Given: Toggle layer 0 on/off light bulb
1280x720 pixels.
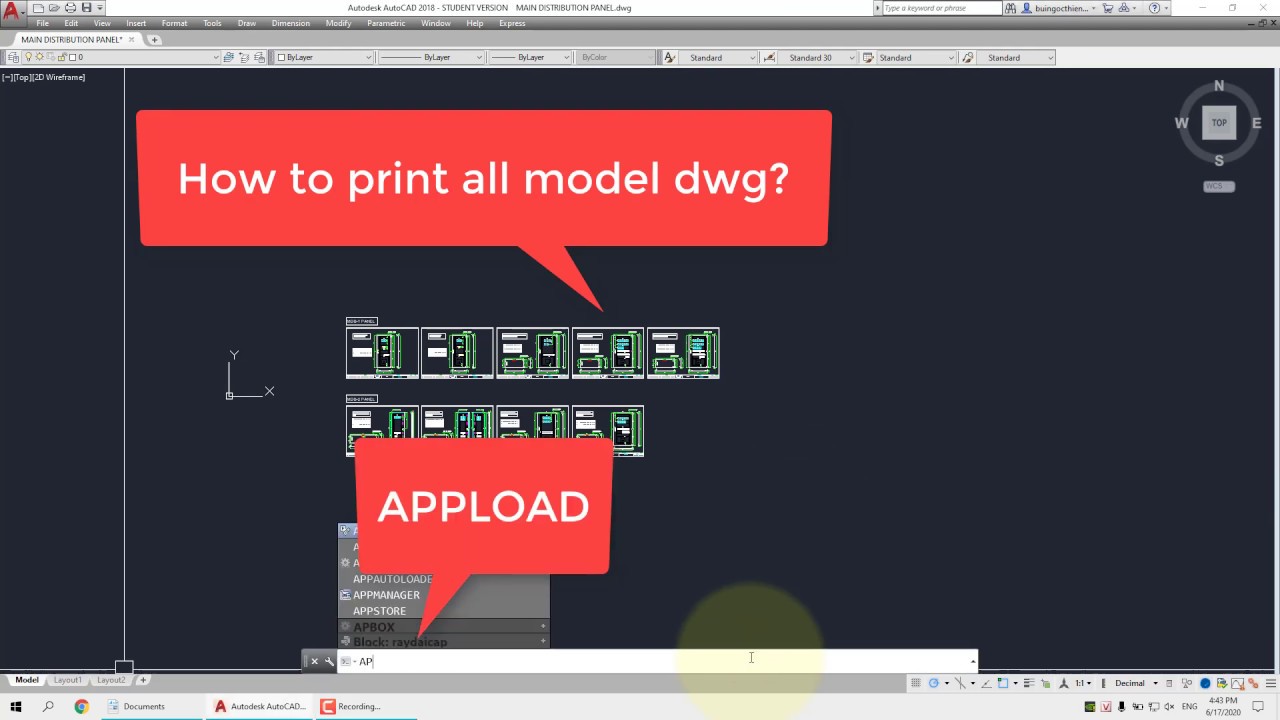Looking at the screenshot, I should (x=29, y=57).
